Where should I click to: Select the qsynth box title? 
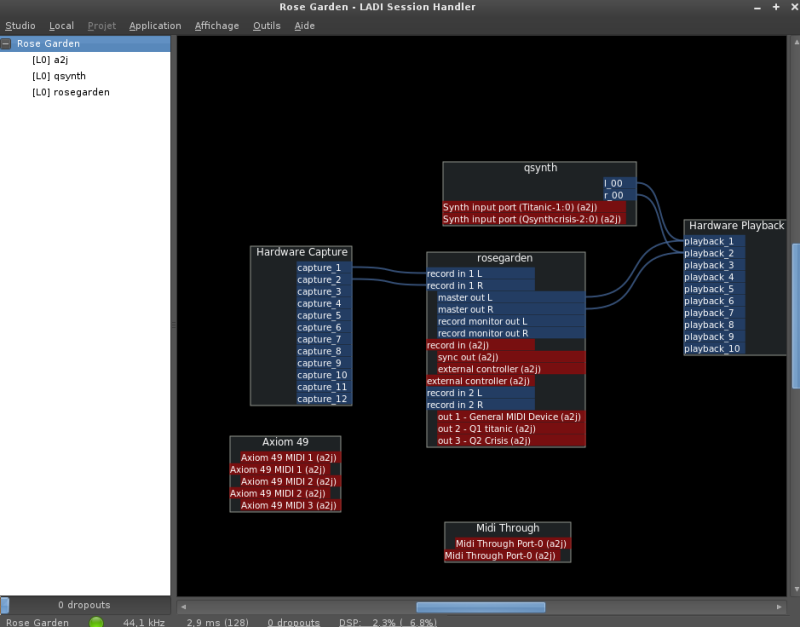point(540,168)
